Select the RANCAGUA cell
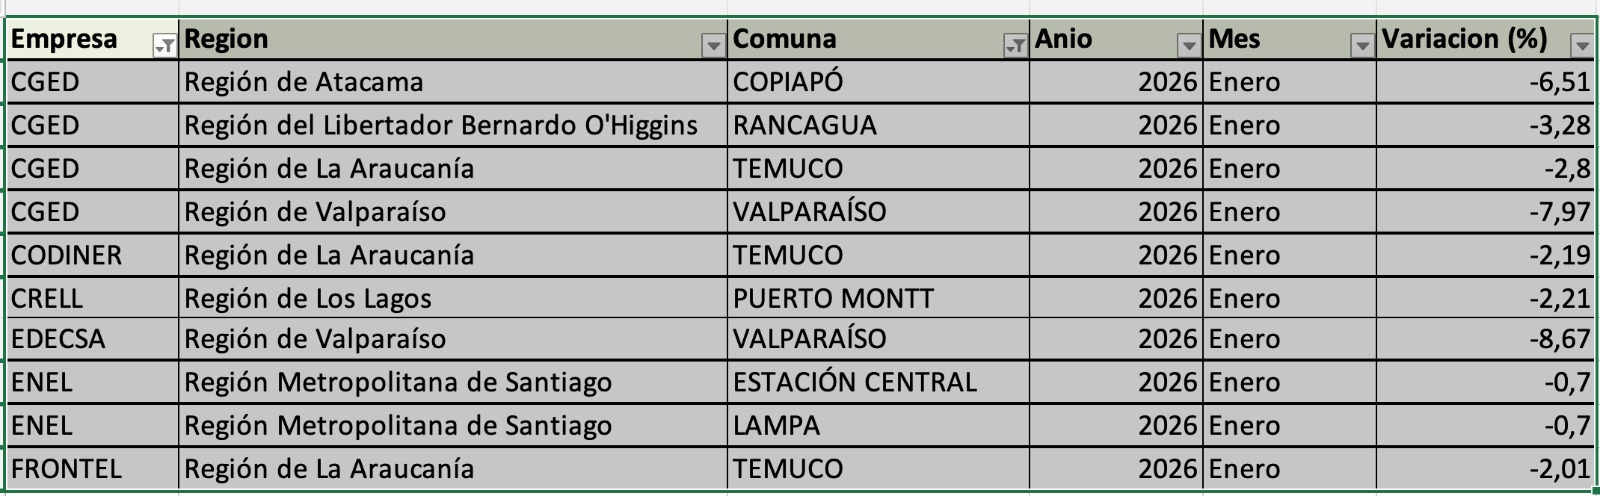The height and width of the screenshot is (496, 1600). 804,126
